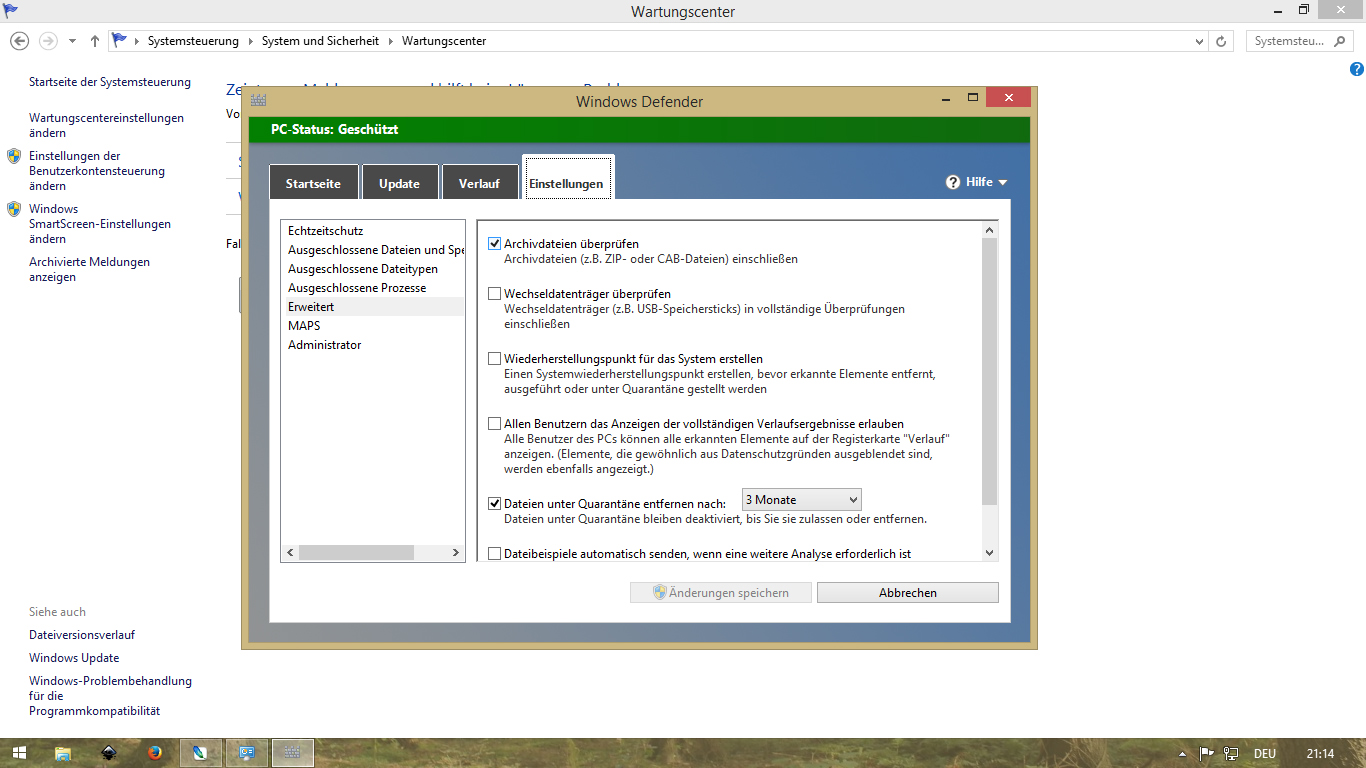This screenshot has width=1366, height=768.
Task: Open Windows Update link
Action: 74,658
